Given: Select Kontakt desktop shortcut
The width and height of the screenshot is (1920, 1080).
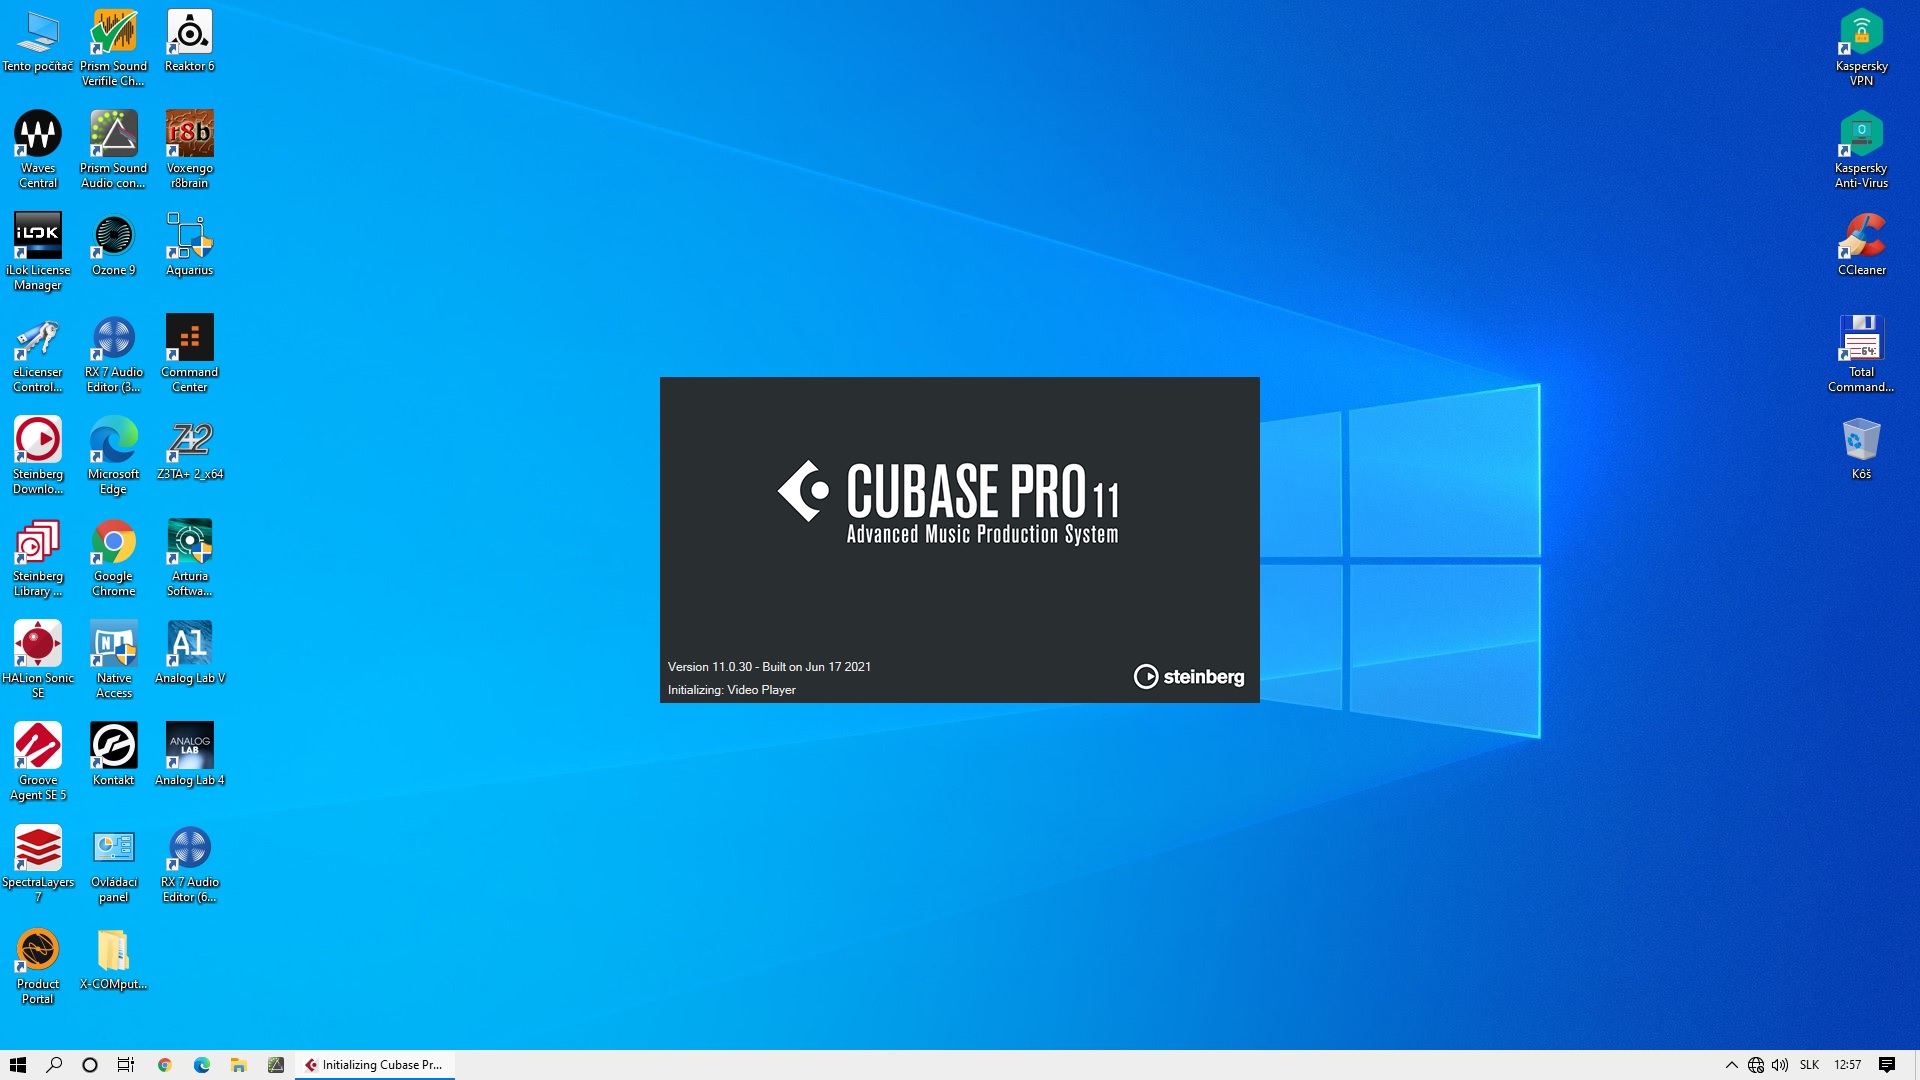Looking at the screenshot, I should (114, 755).
